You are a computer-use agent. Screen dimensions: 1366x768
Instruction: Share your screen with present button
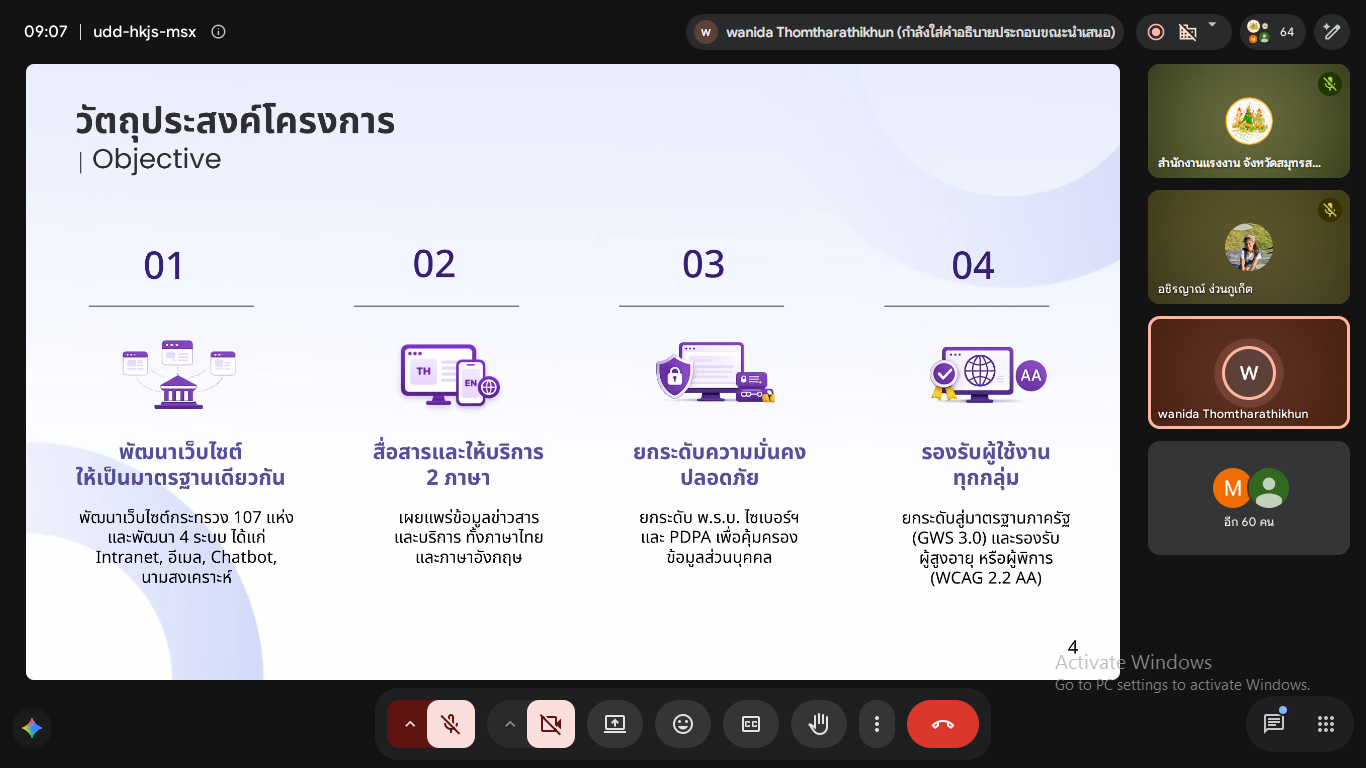tap(615, 724)
